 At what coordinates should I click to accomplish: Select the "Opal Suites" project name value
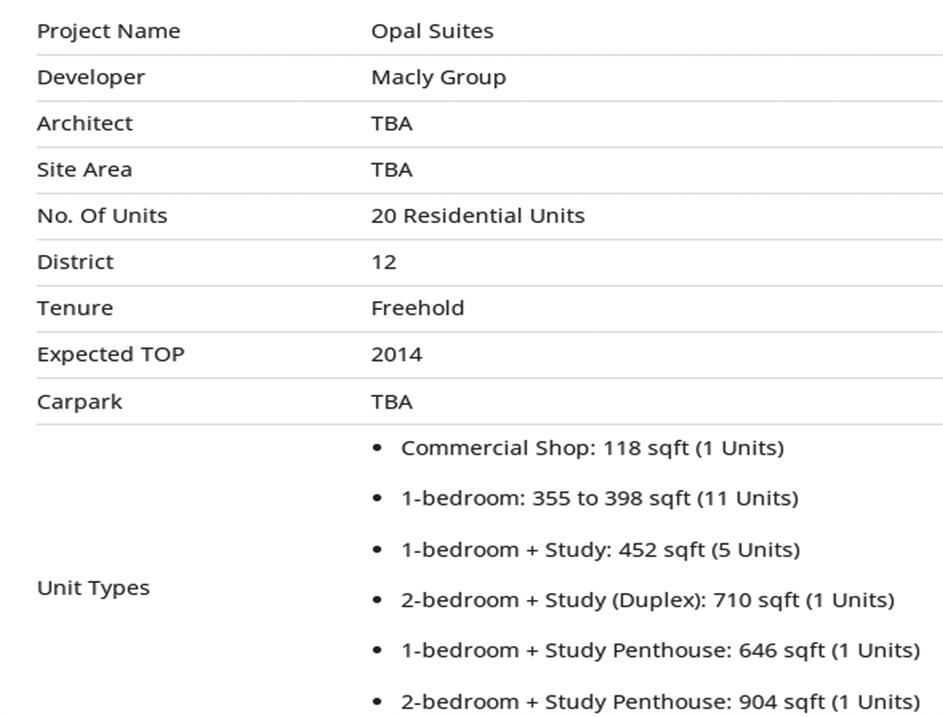point(432,31)
